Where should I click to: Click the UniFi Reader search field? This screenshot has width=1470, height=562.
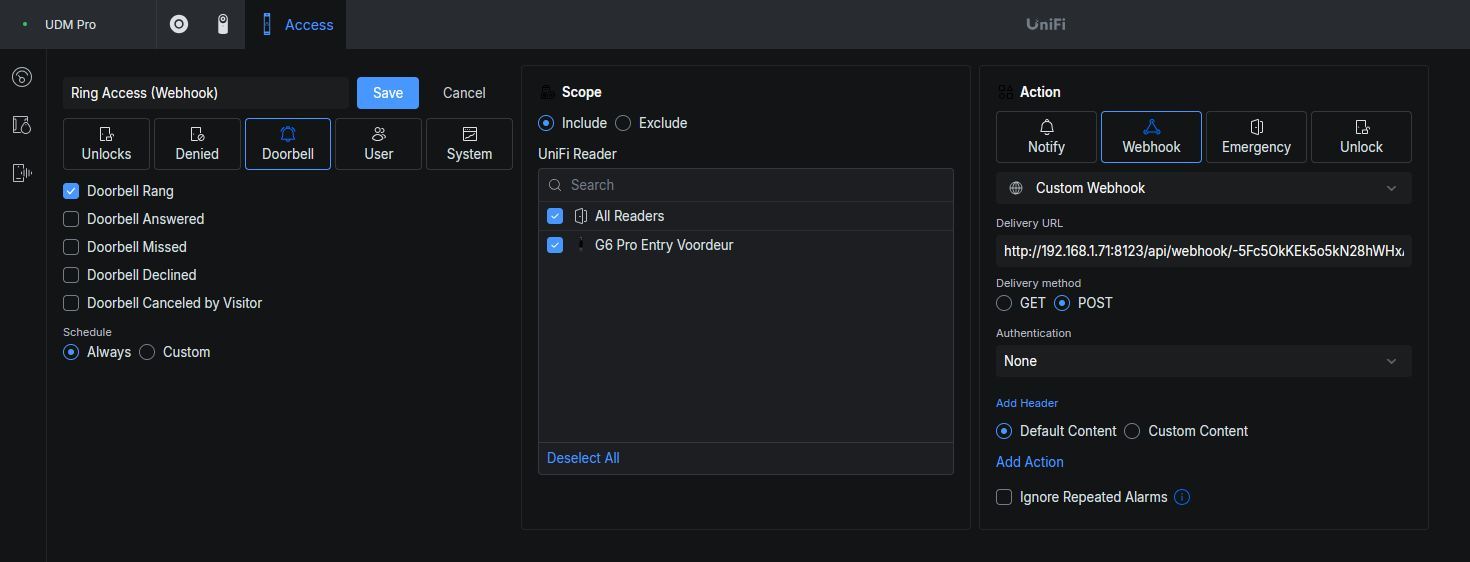746,185
